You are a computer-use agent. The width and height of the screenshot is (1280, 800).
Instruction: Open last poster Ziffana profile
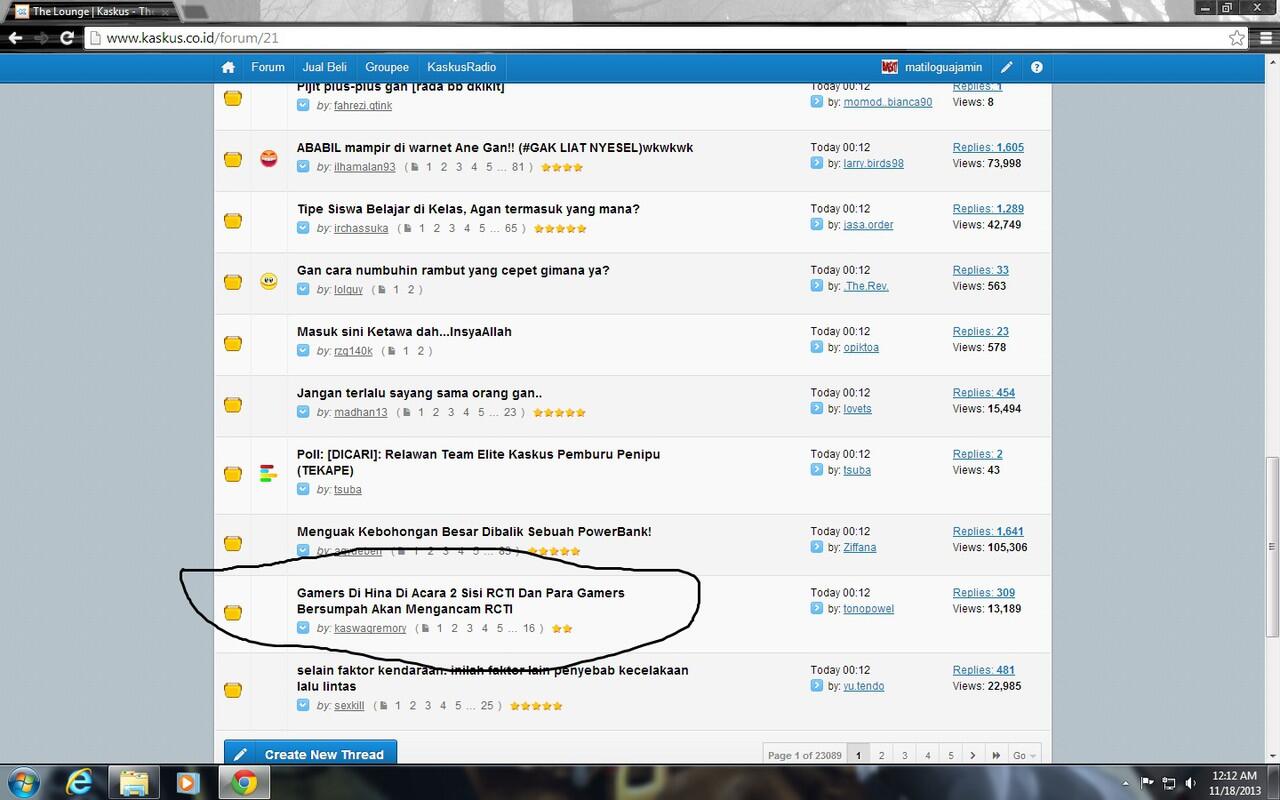860,547
